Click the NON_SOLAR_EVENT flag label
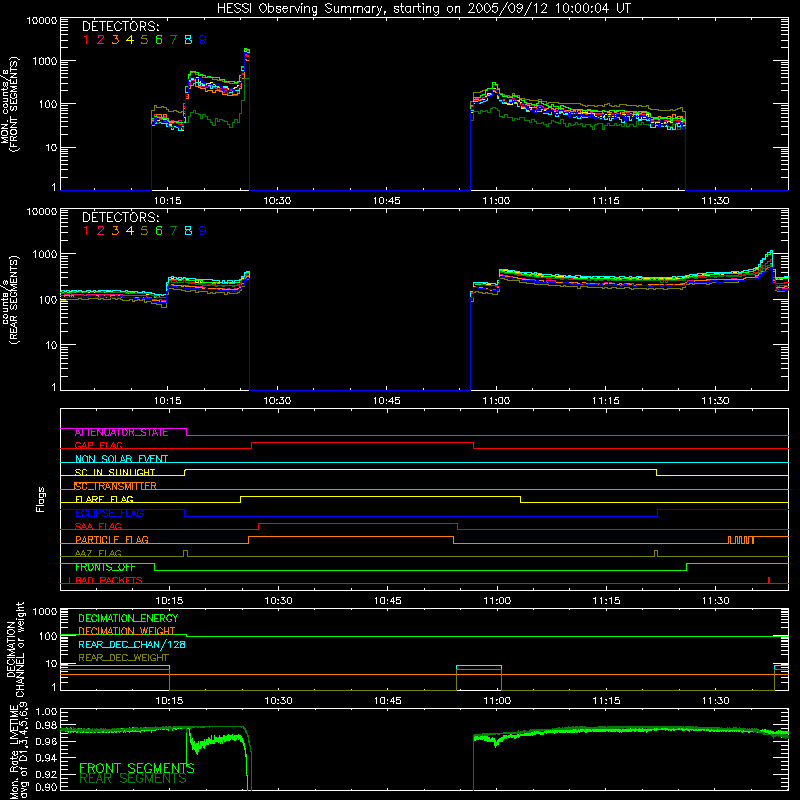 pyautogui.click(x=121, y=459)
